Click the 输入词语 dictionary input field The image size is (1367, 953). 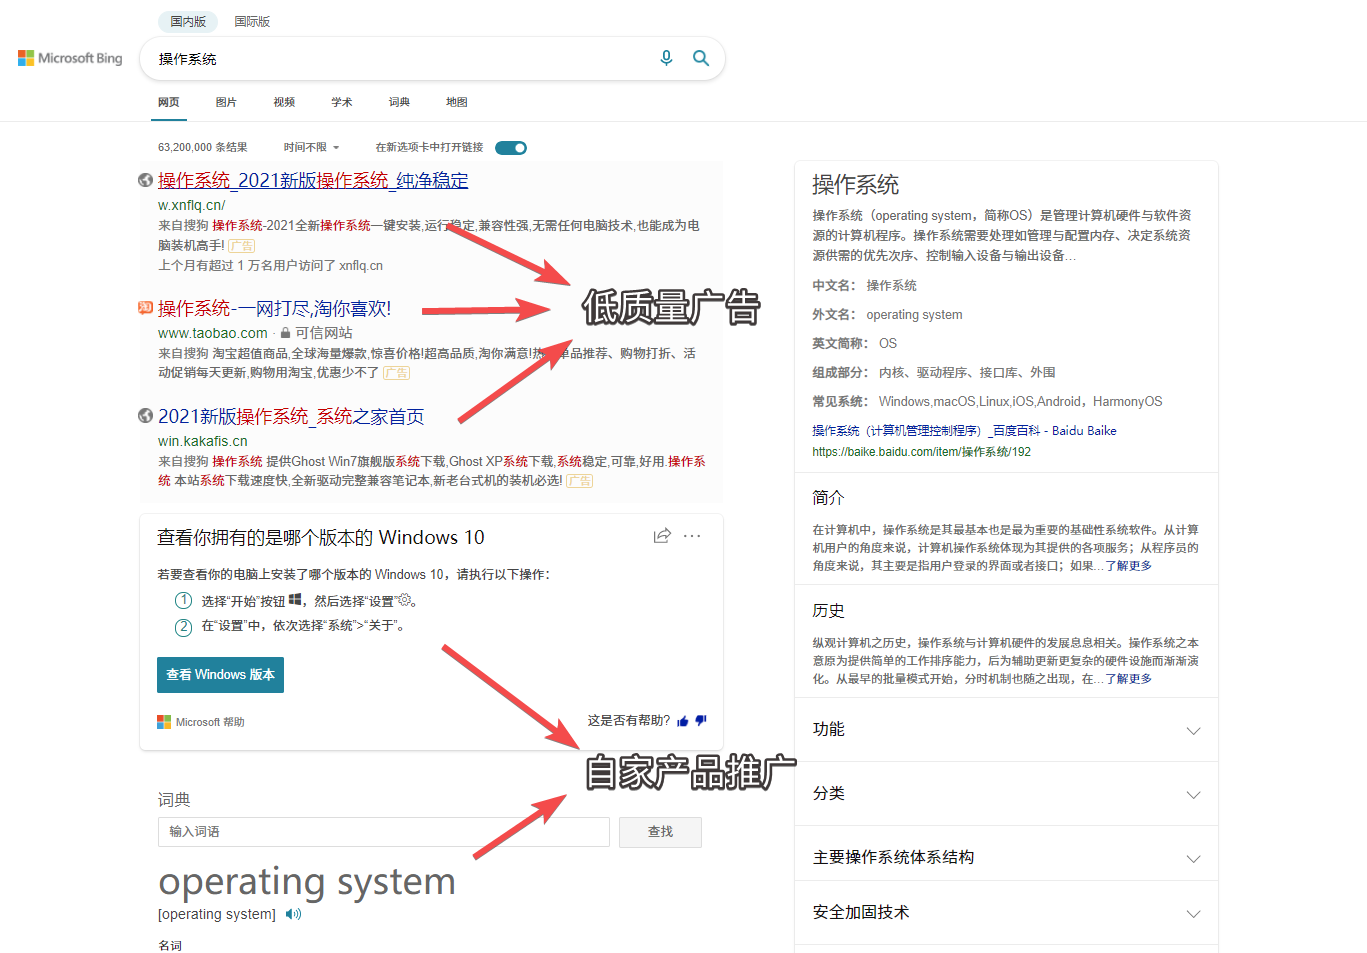click(x=384, y=832)
